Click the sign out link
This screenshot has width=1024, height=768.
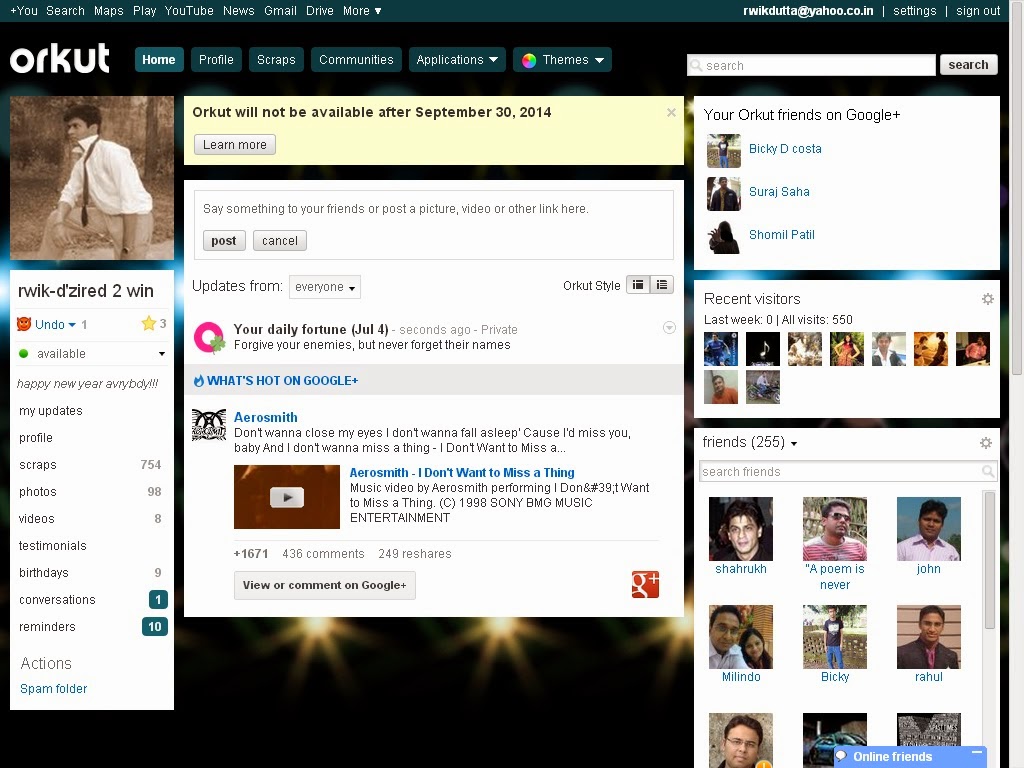point(978,10)
